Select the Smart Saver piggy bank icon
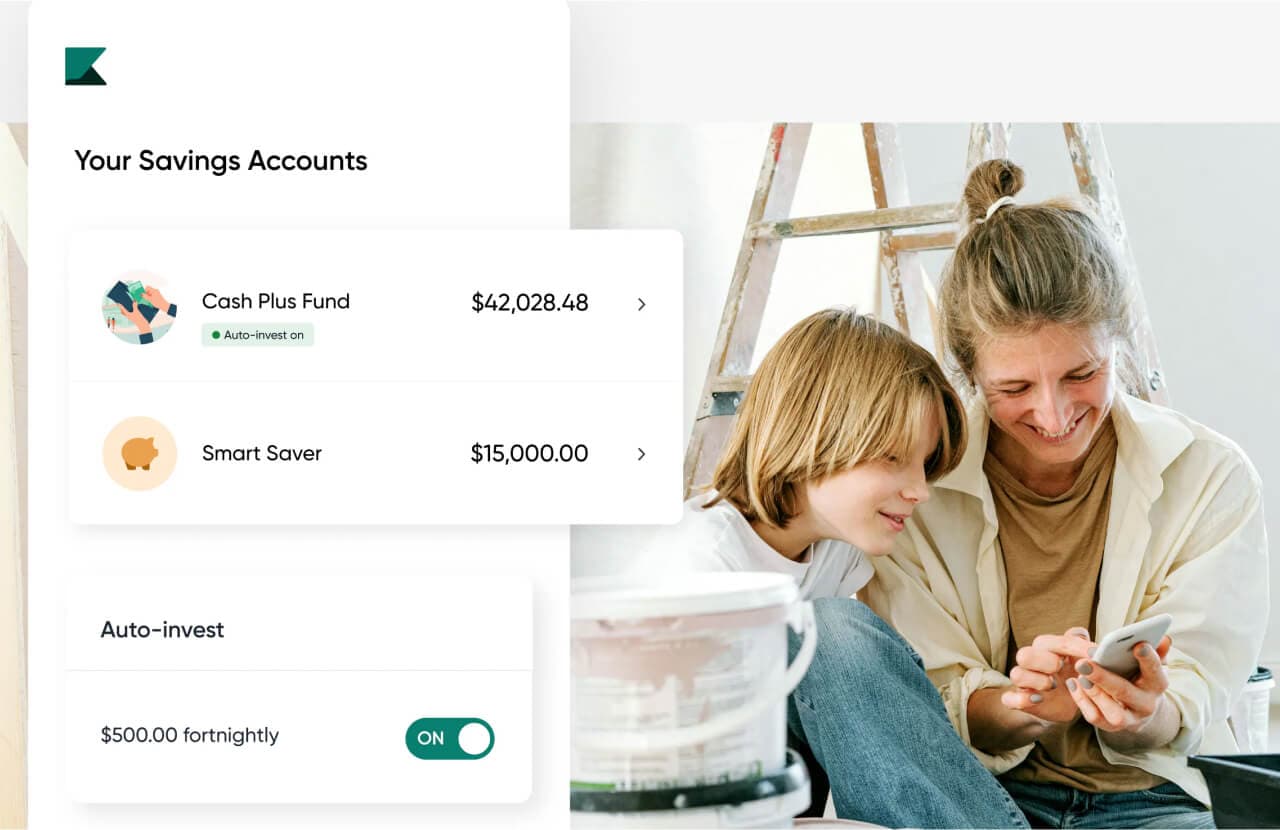This screenshot has width=1280, height=830. click(x=139, y=454)
